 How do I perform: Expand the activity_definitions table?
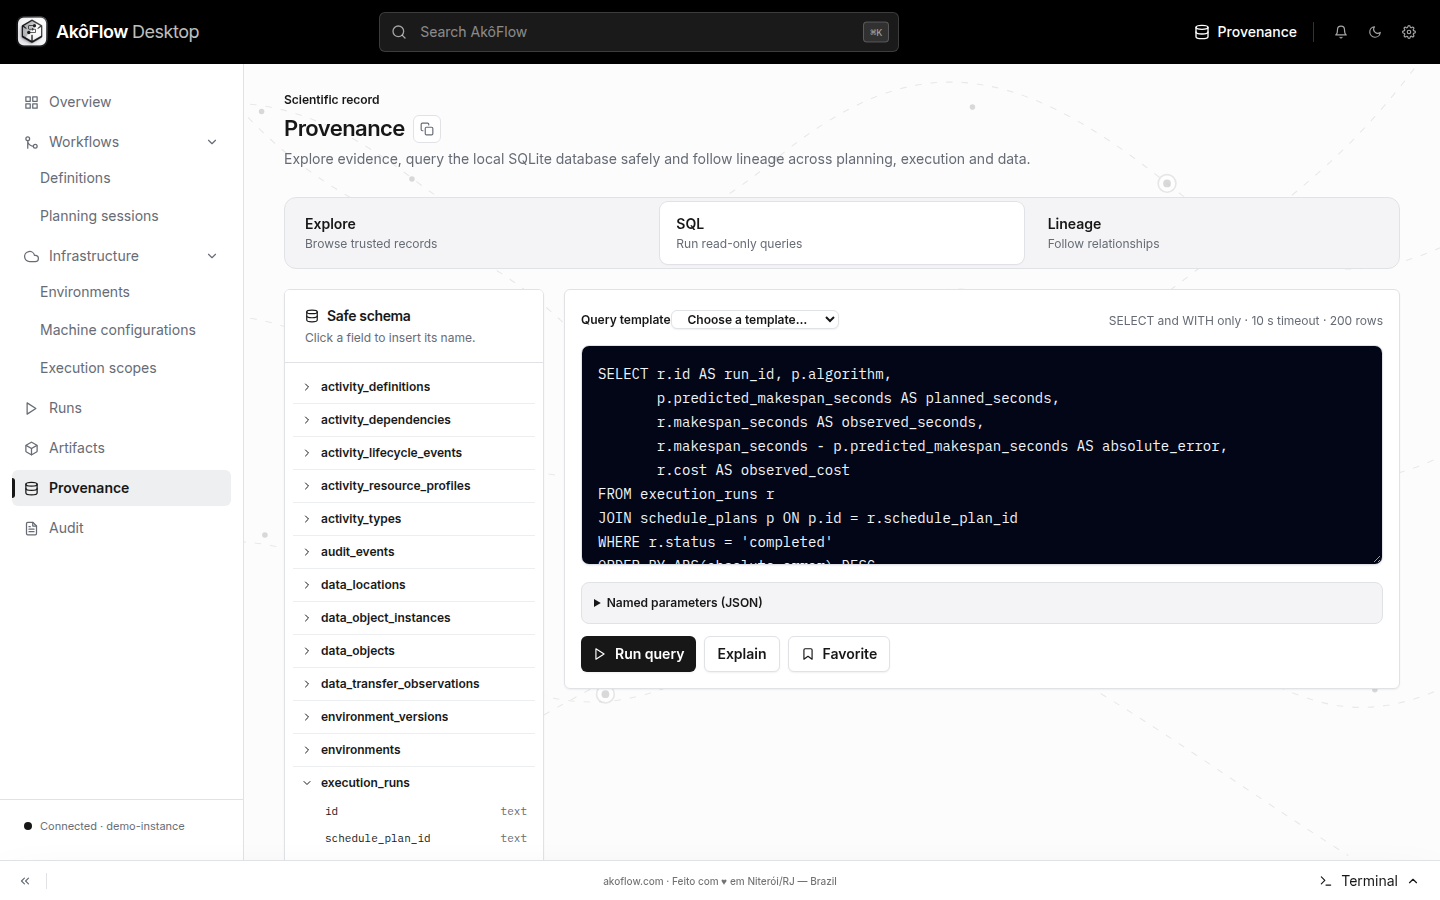tap(414, 387)
